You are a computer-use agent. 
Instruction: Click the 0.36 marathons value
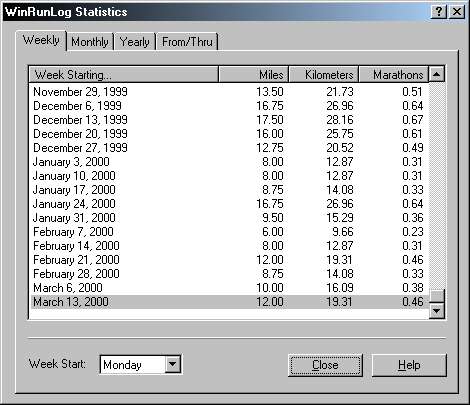click(x=413, y=218)
